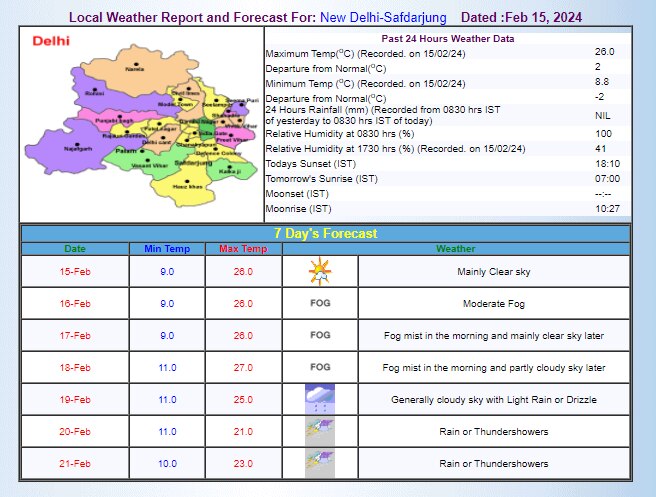This screenshot has width=656, height=497.
Task: Click the sunny icon for 15-Feb
Action: point(319,271)
